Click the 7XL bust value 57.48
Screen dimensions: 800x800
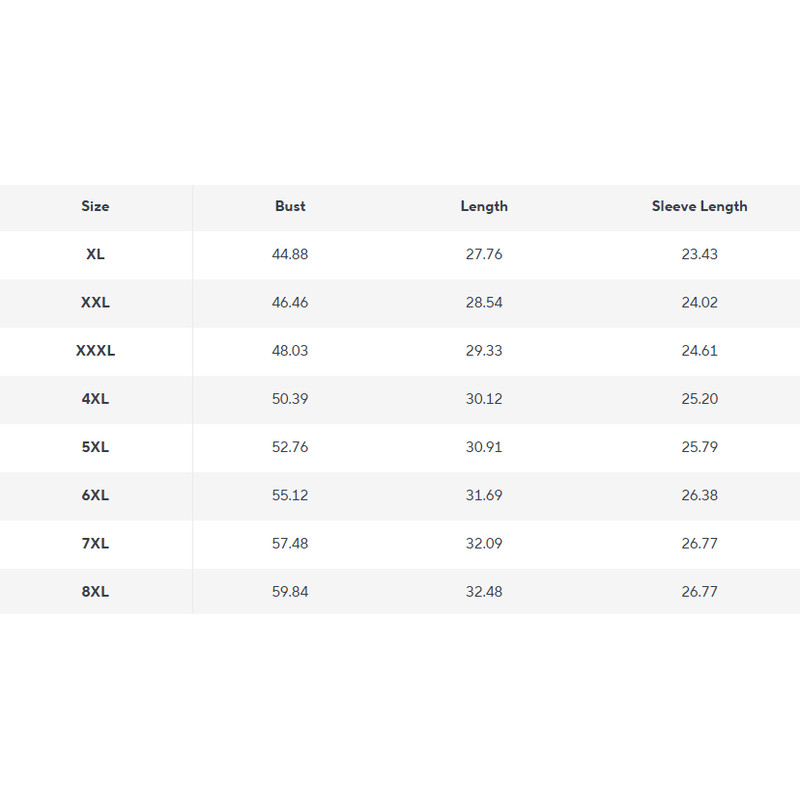coord(290,543)
